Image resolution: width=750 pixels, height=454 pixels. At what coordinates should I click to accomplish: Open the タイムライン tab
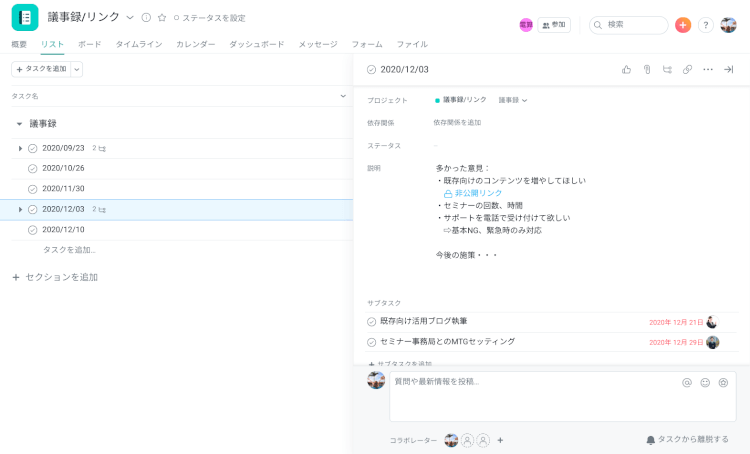[x=138, y=44]
